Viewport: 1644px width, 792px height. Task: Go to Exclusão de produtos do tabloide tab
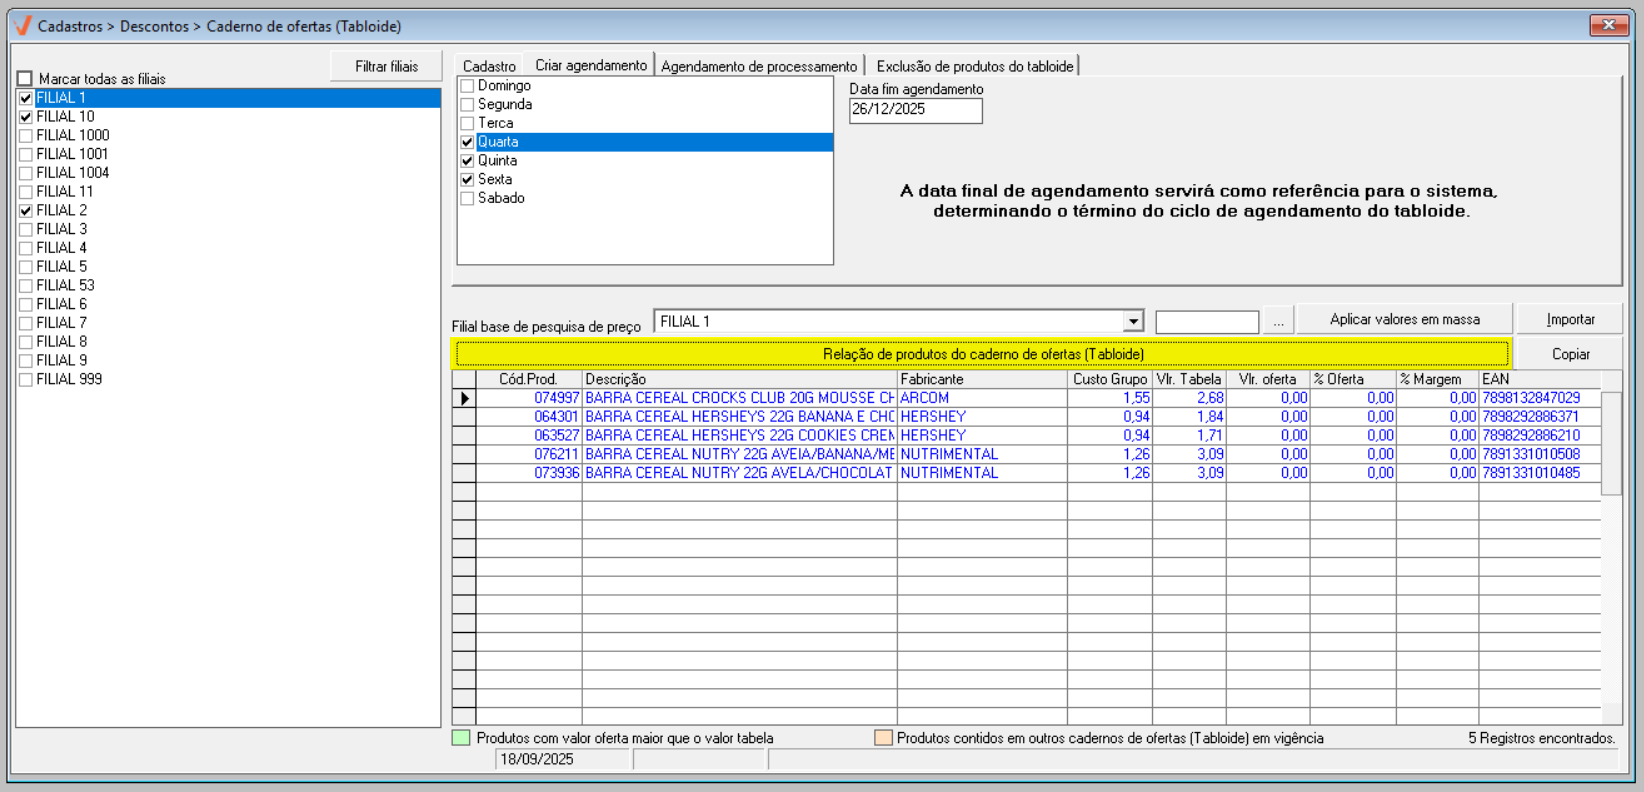point(974,66)
